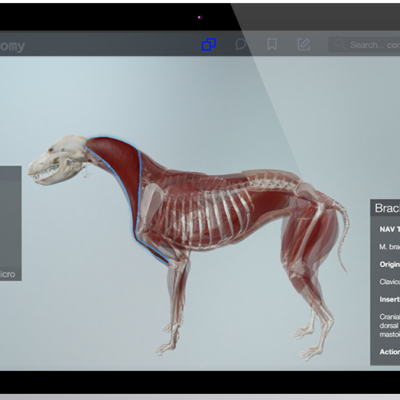Click the blue overlapping squares multi-select icon
The height and width of the screenshot is (400, 400).
pos(209,44)
